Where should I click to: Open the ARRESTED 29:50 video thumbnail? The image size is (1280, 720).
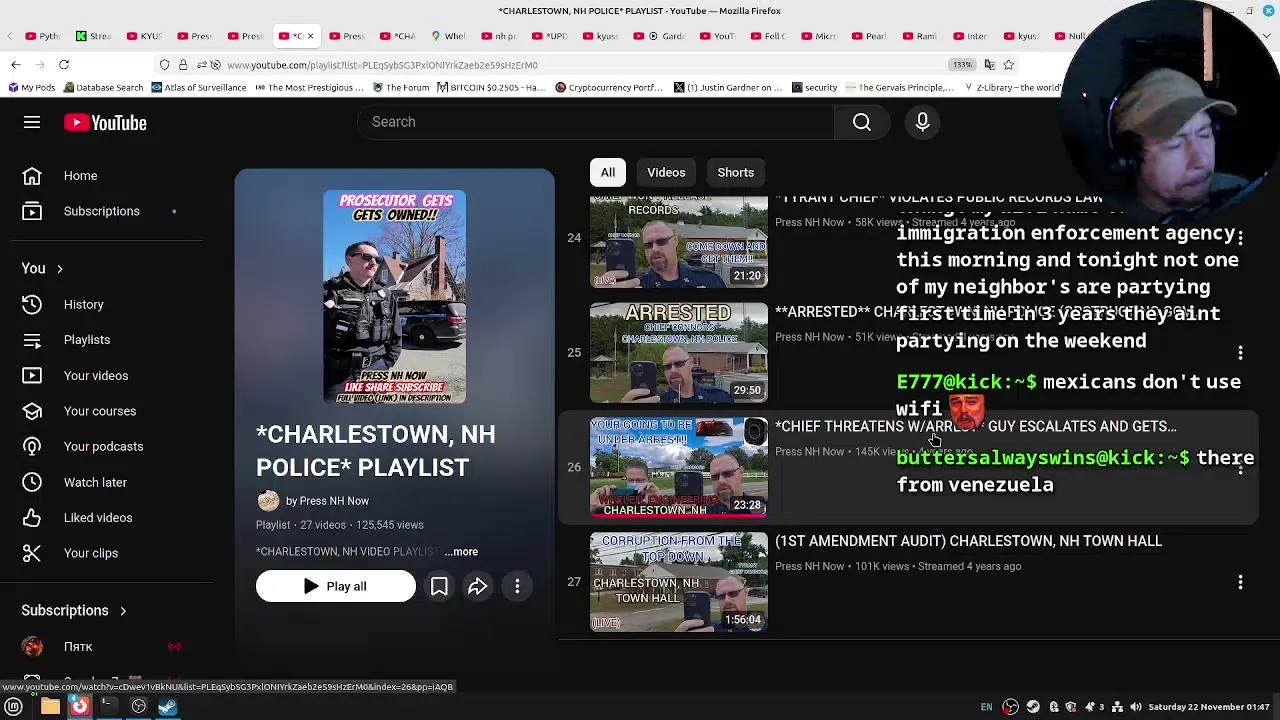pos(678,352)
